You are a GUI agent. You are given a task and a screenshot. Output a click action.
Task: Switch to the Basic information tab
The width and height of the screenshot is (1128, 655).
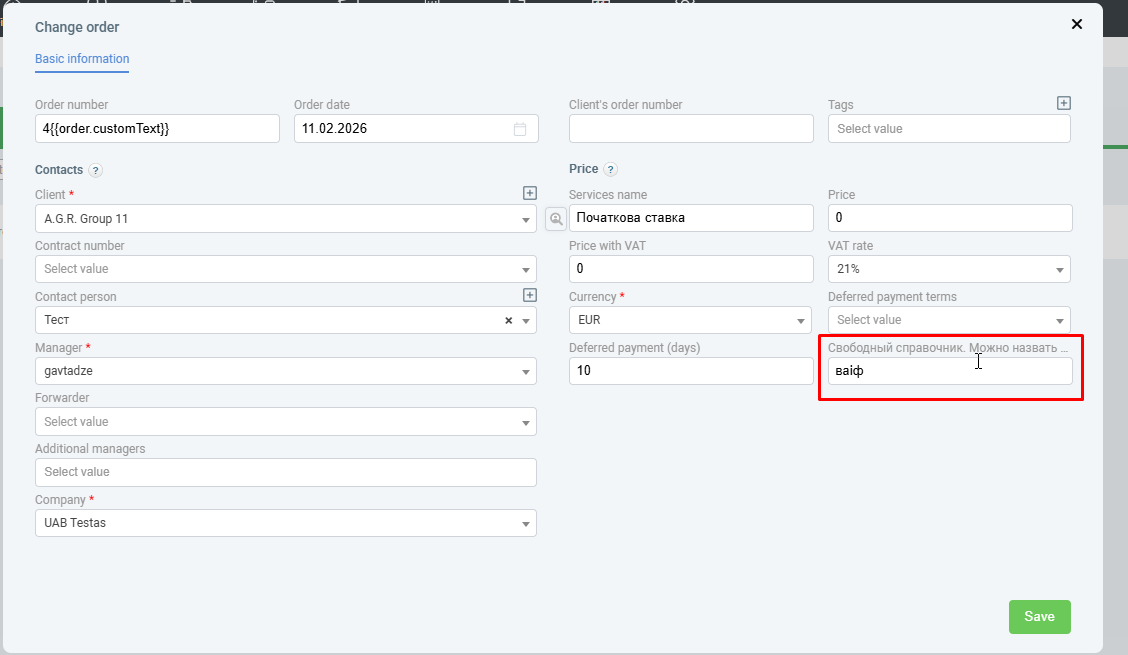click(x=82, y=59)
